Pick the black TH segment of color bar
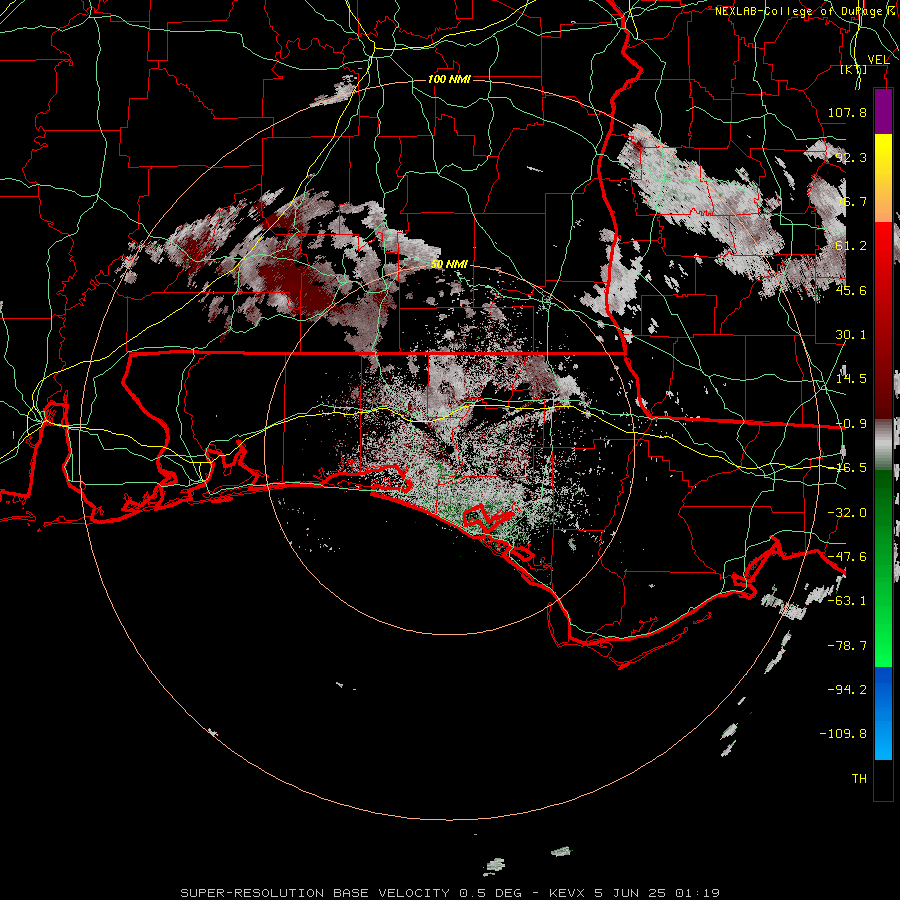This screenshot has width=900, height=900. pyautogui.click(x=883, y=779)
